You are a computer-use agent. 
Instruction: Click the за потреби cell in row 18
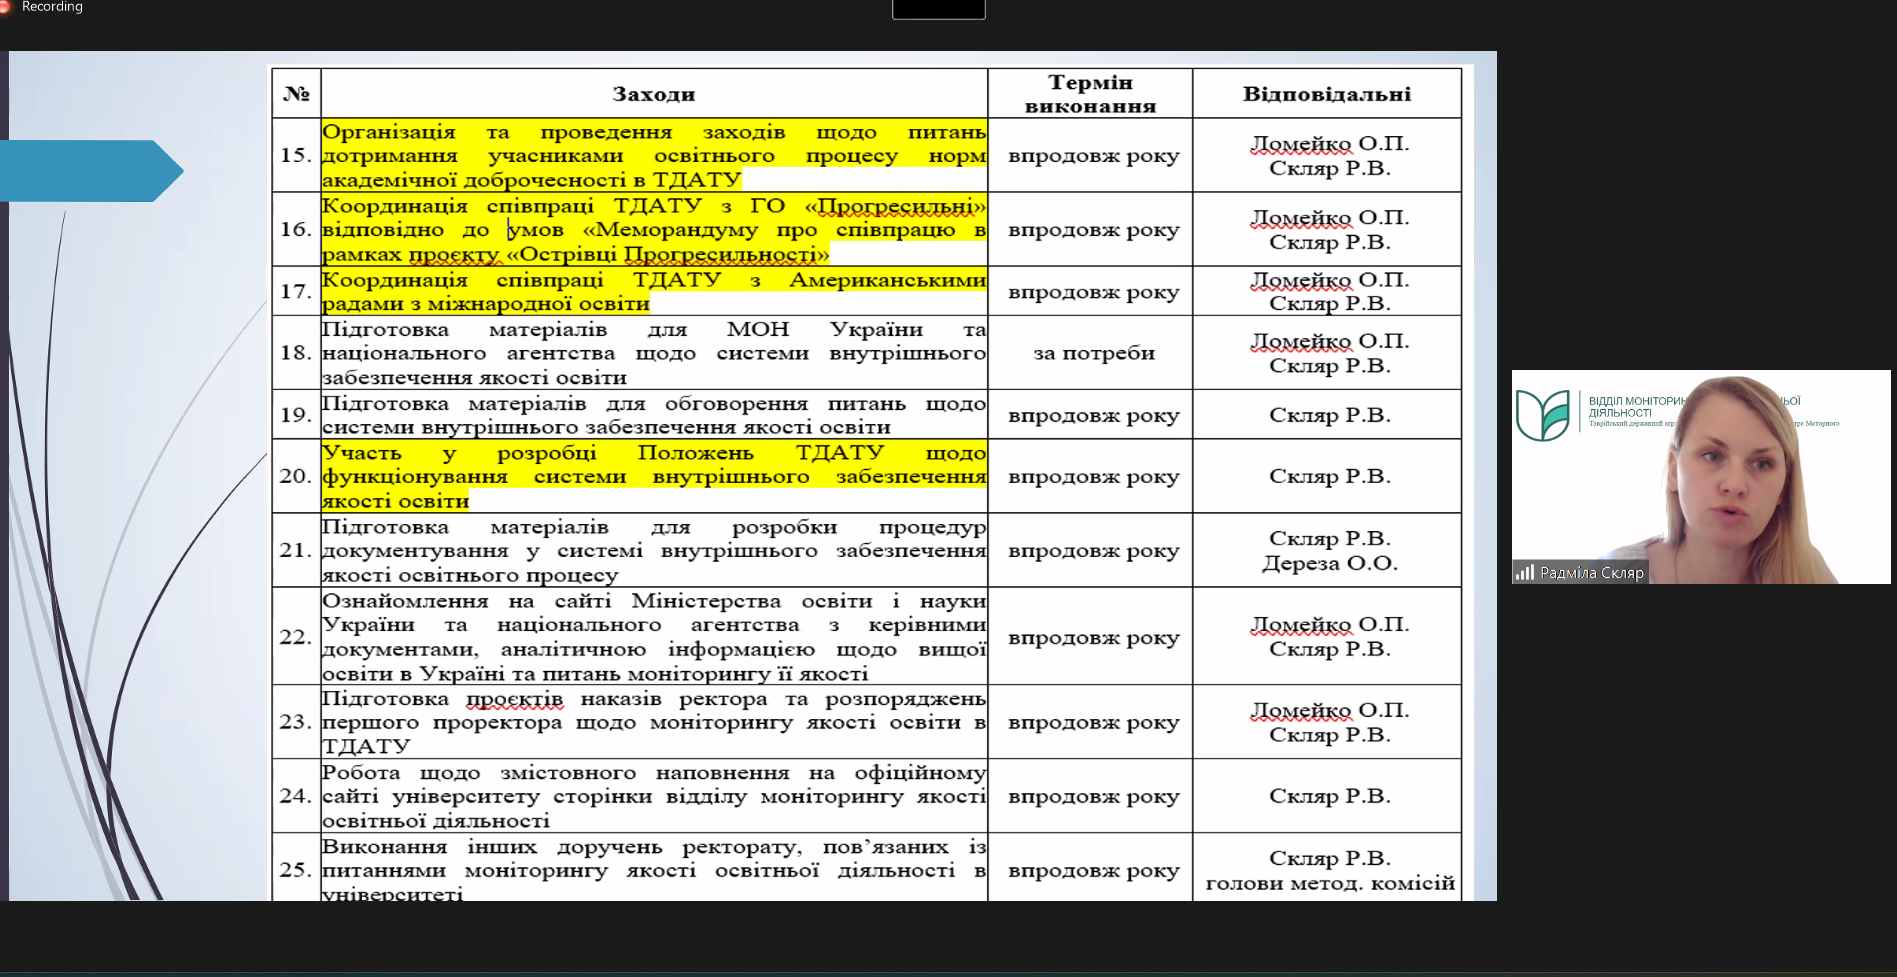click(x=1093, y=353)
